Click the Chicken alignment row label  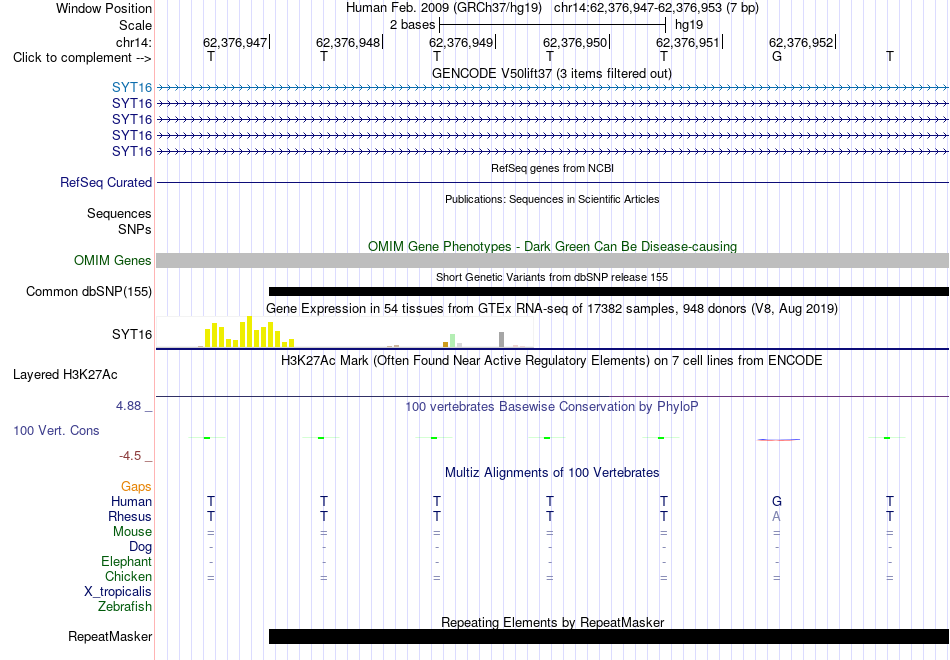(x=128, y=576)
